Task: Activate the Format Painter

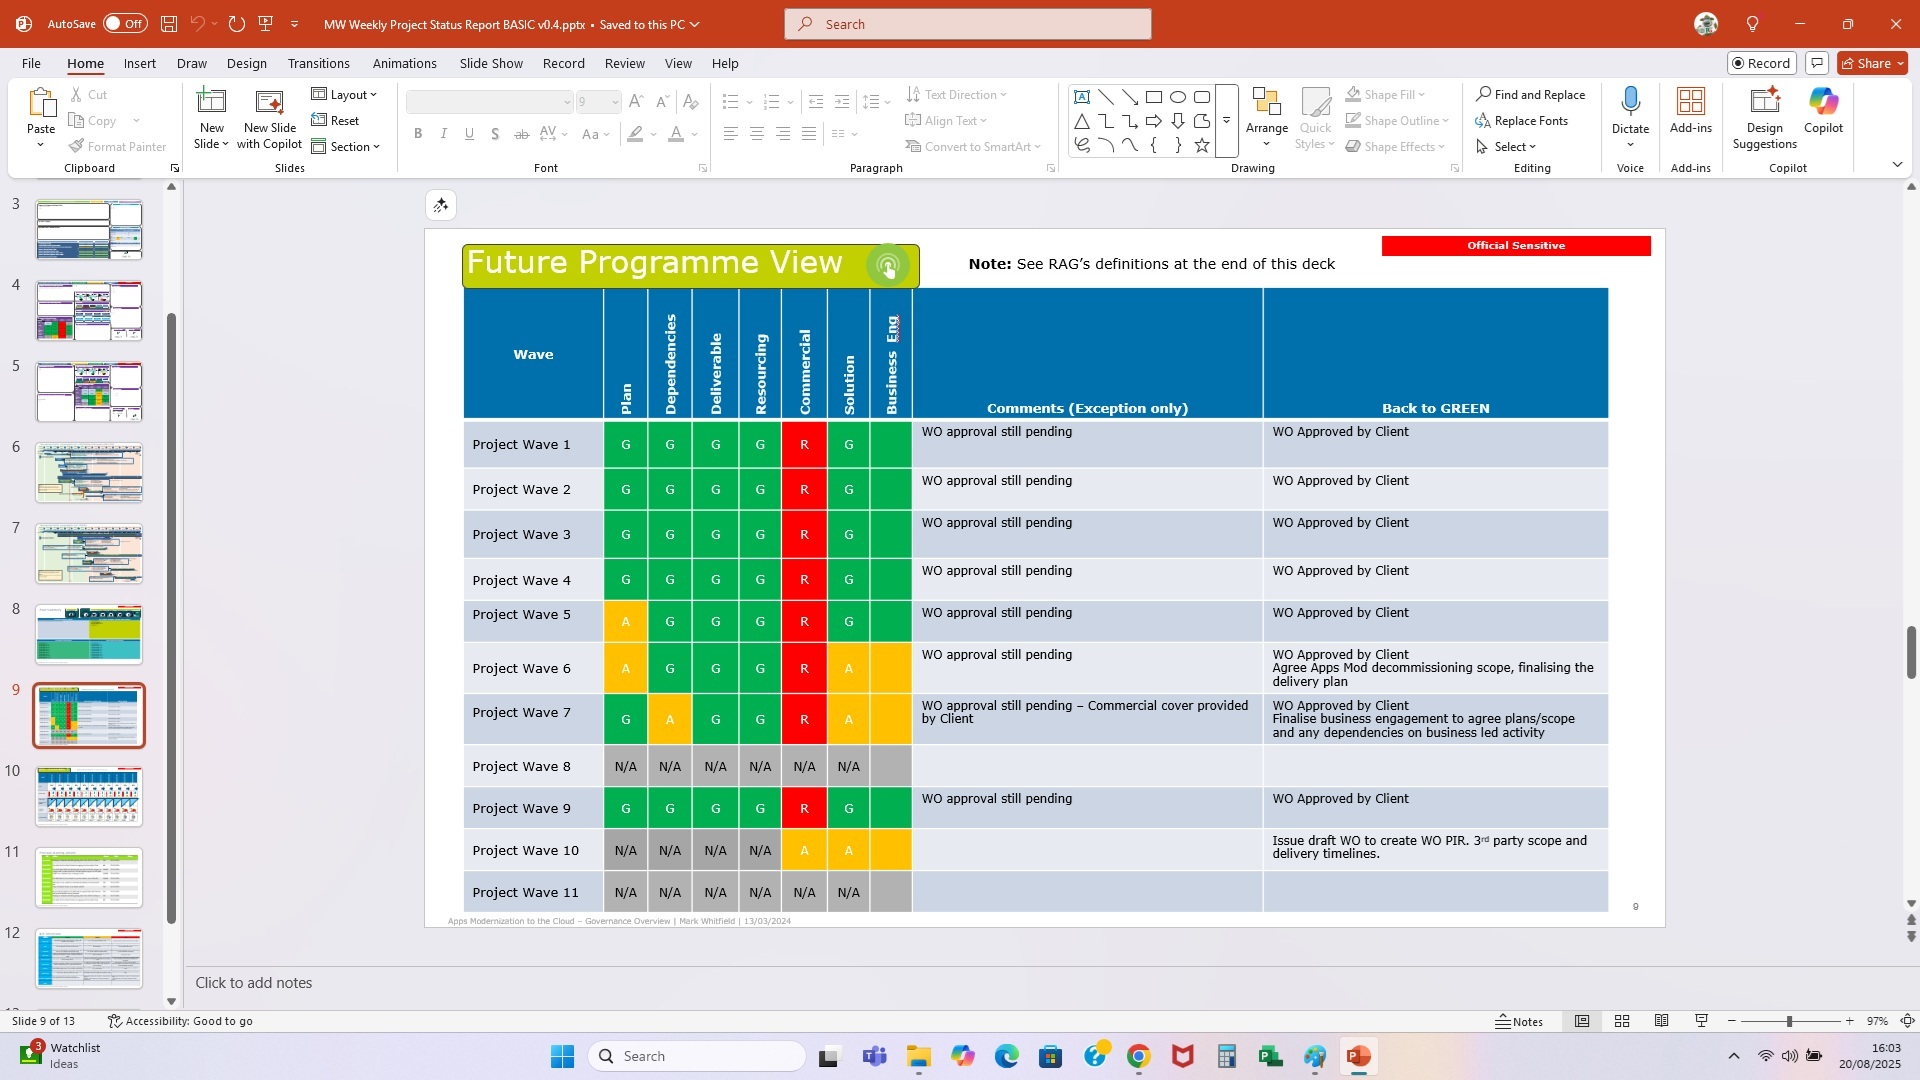Action: coord(117,146)
